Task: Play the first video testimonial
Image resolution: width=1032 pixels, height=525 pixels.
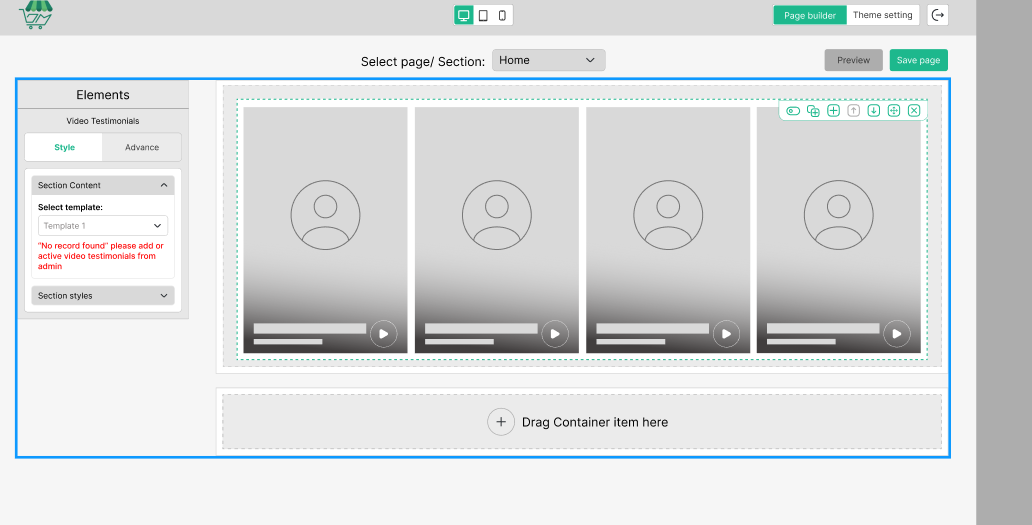Action: 384,334
